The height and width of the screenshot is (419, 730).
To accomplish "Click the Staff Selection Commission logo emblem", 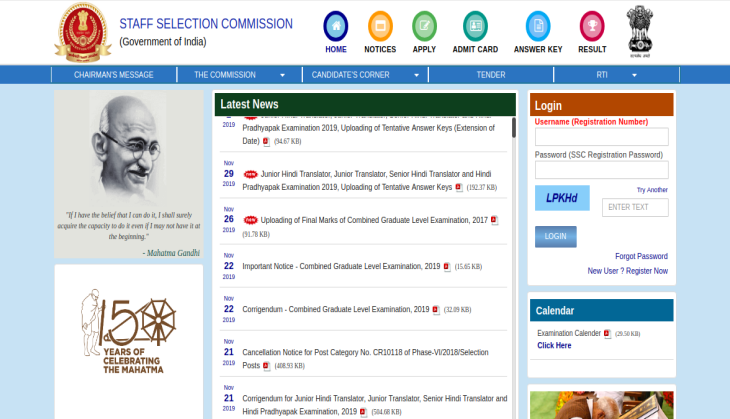I will pos(83,33).
